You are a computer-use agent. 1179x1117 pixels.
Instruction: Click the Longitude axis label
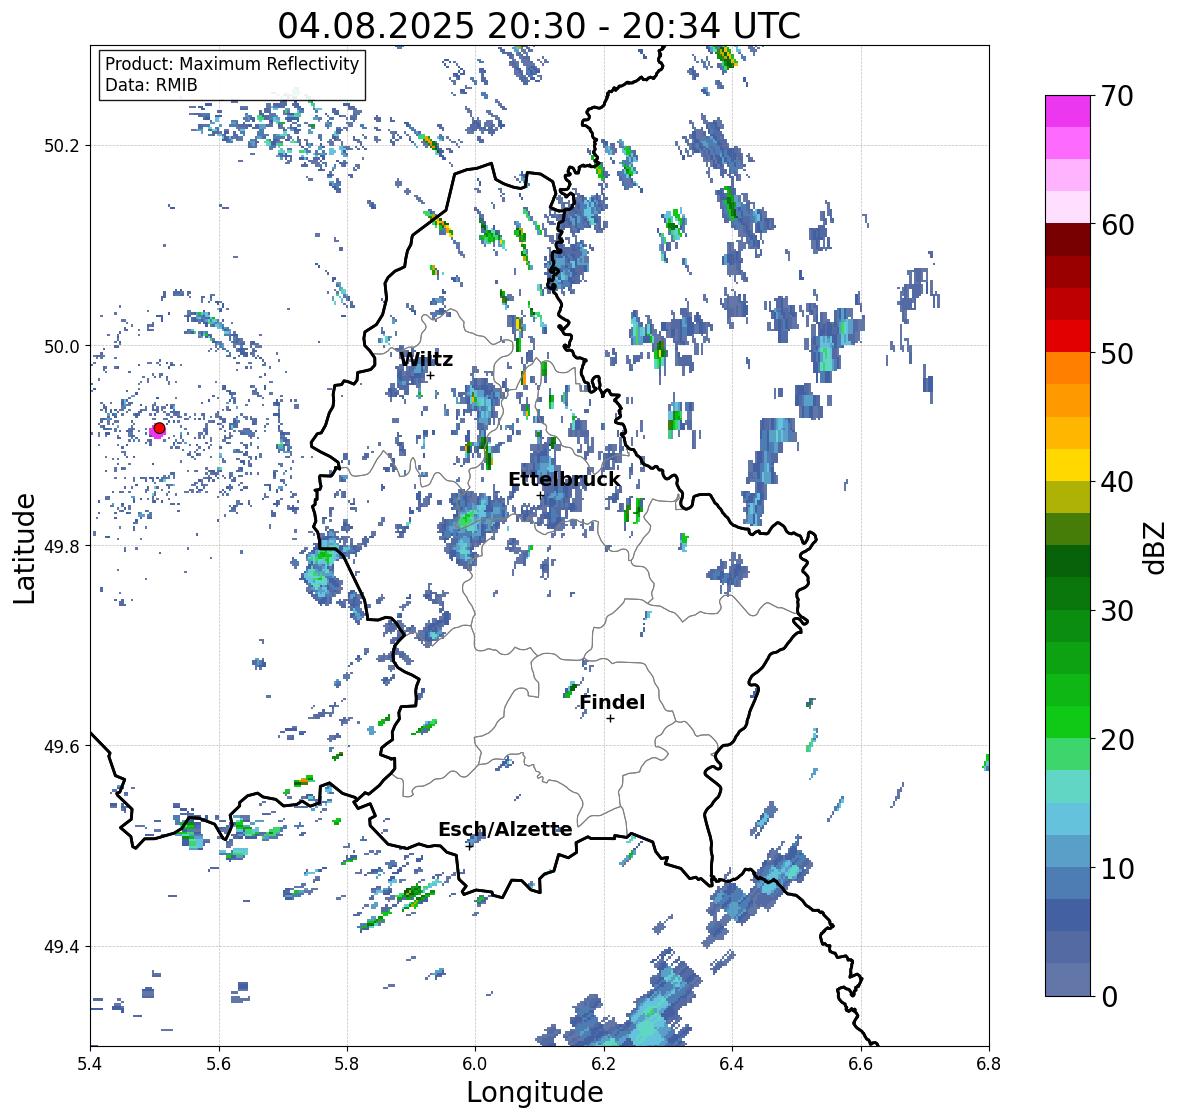535,1092
